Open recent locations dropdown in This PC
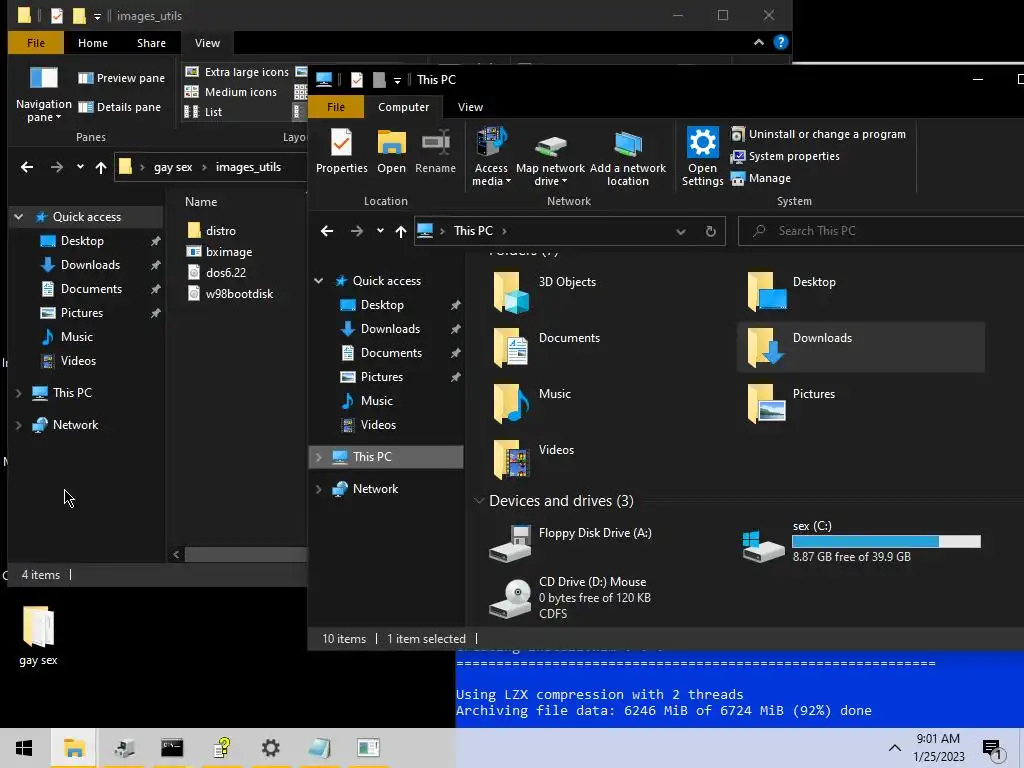The width and height of the screenshot is (1024, 768). 380,231
